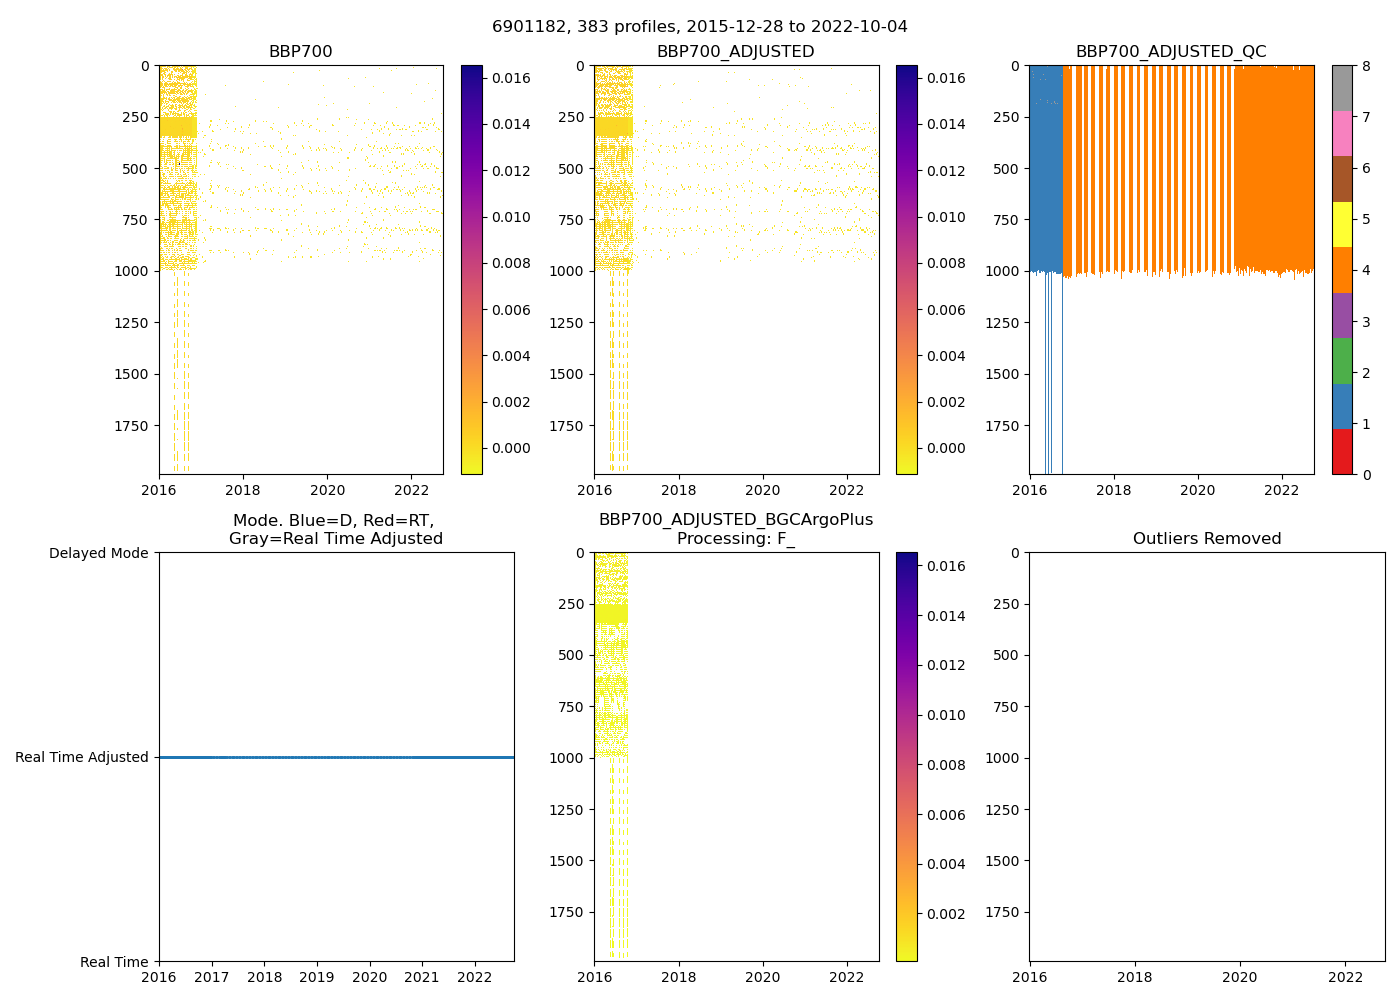Click the blue horizontal line in Mode plot
Image resolution: width=1400 pixels, height=1000 pixels.
pos(336,758)
